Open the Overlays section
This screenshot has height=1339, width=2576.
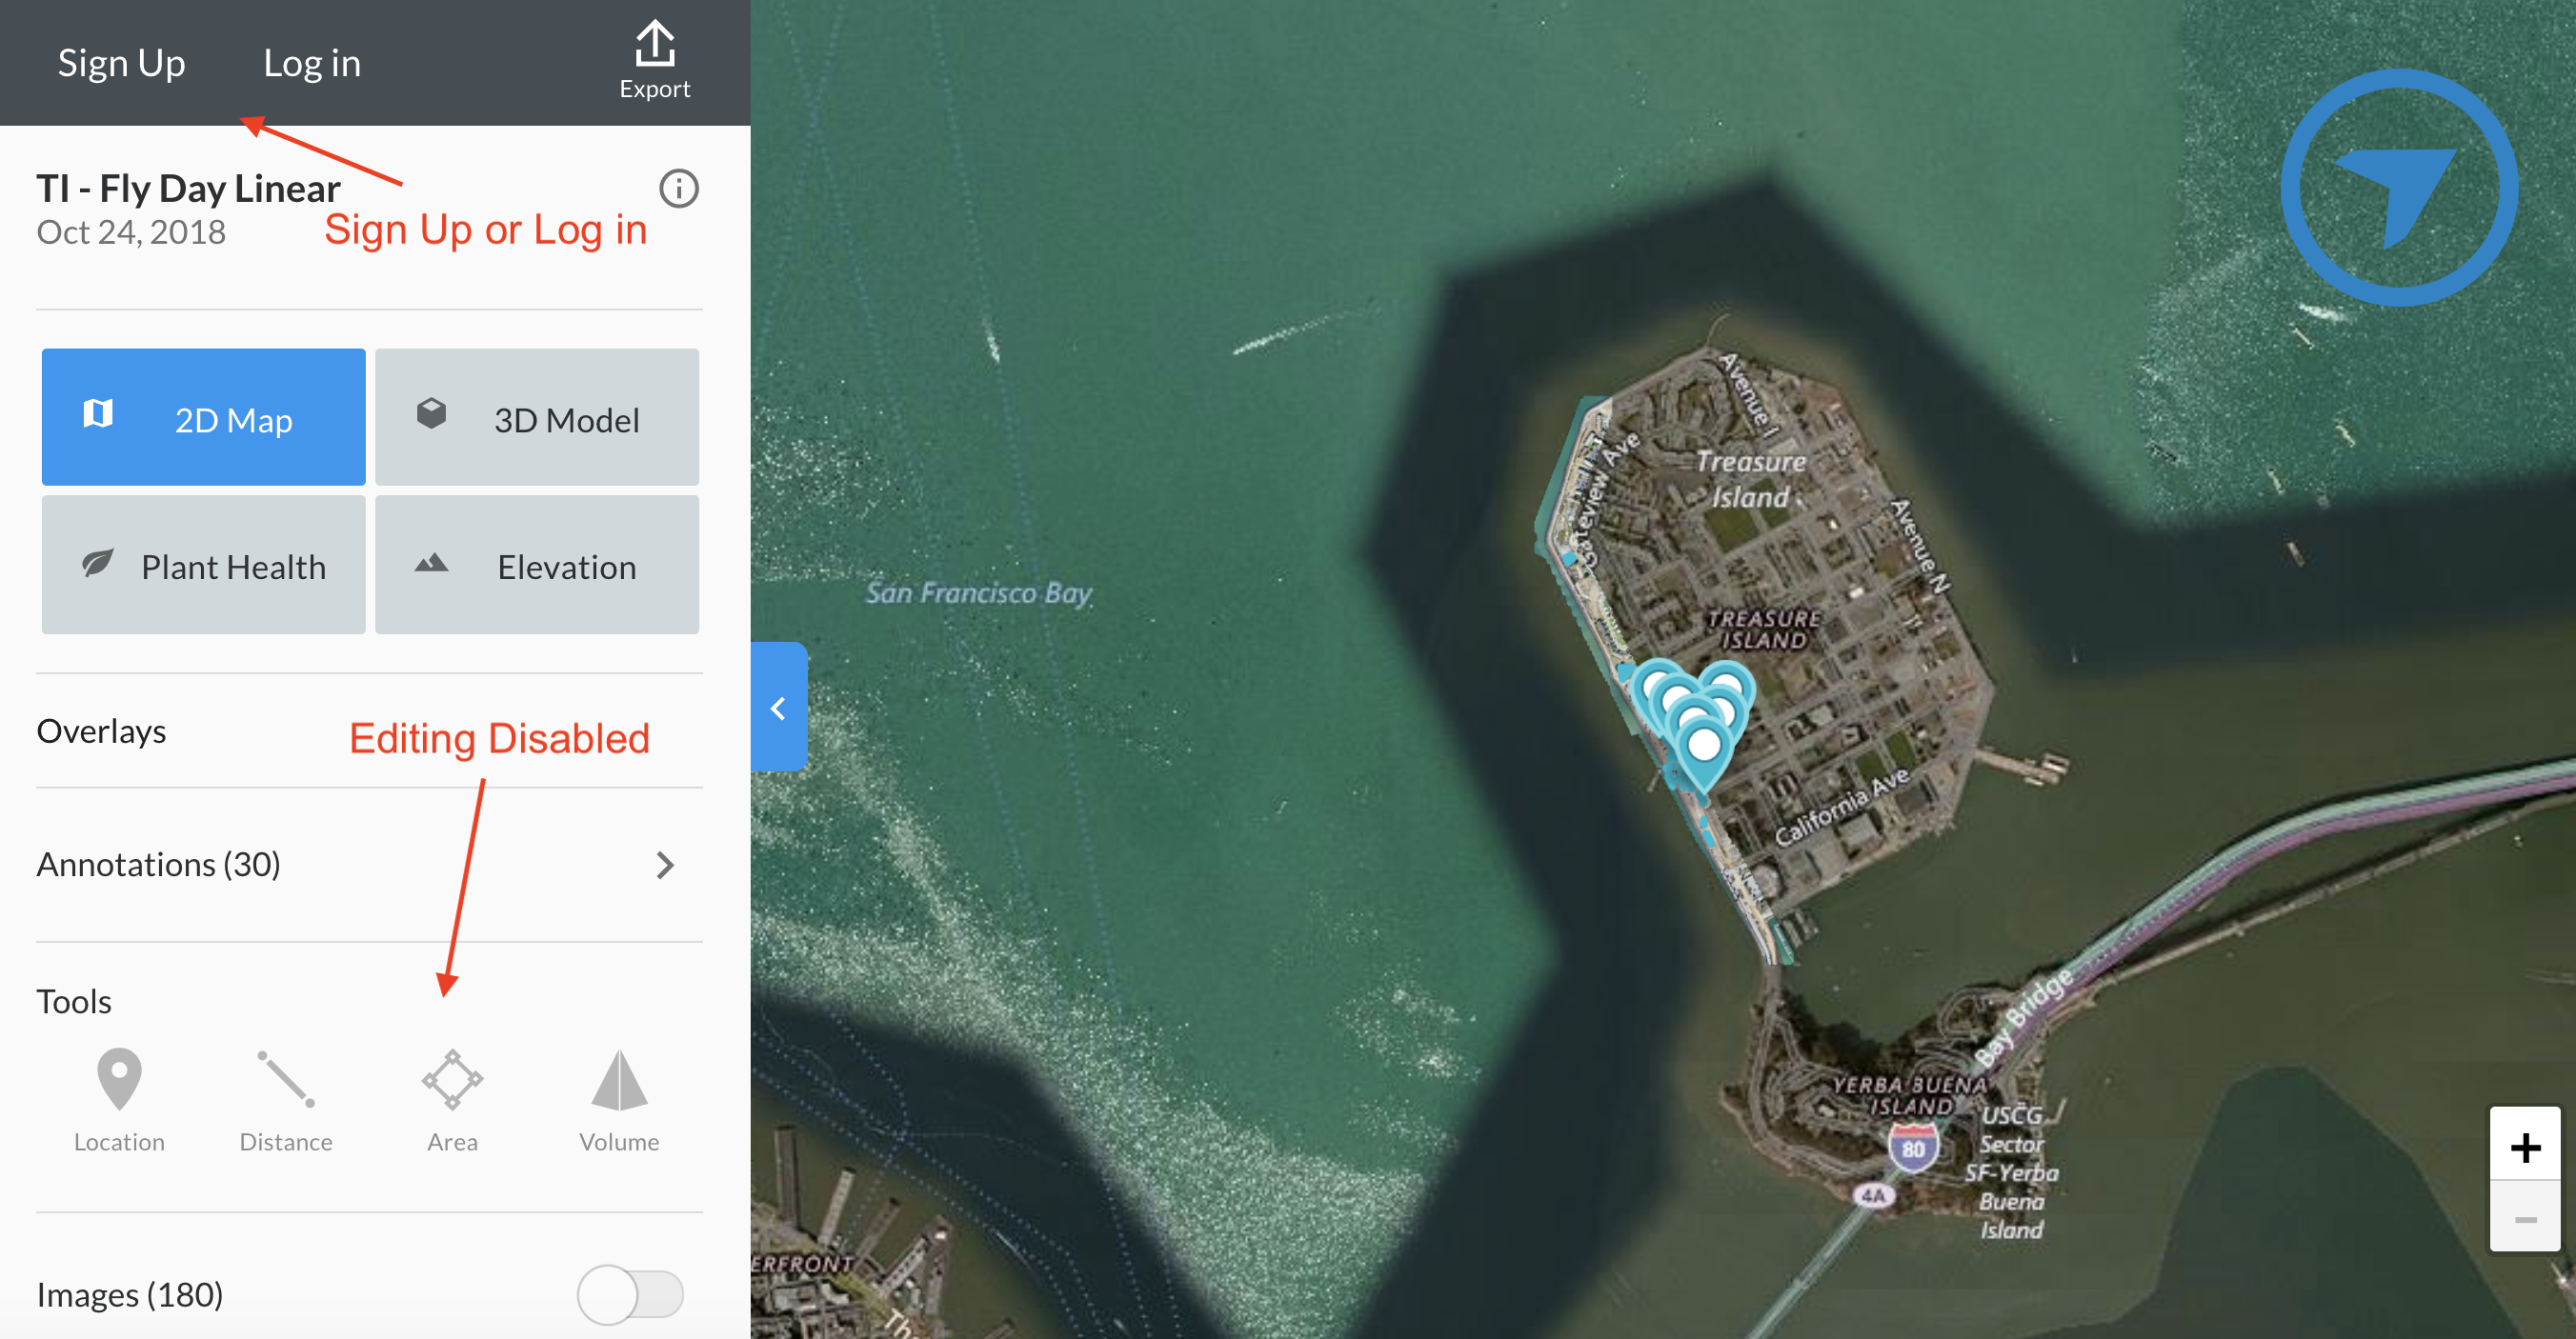(101, 731)
